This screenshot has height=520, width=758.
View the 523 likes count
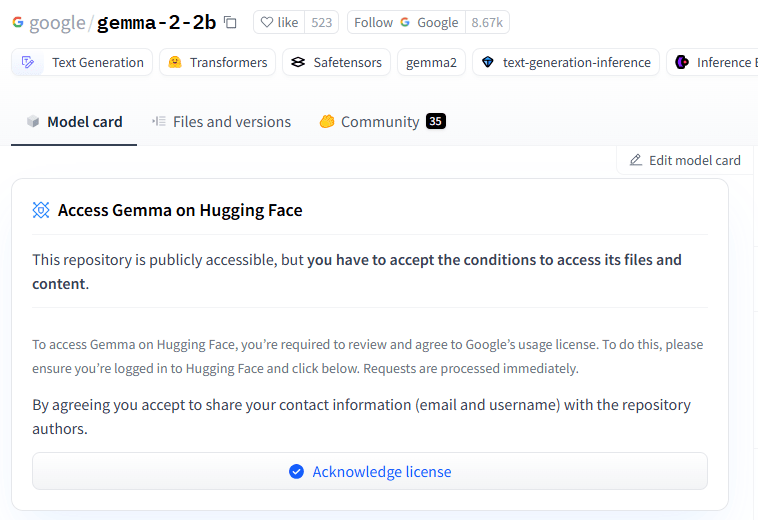click(x=321, y=22)
